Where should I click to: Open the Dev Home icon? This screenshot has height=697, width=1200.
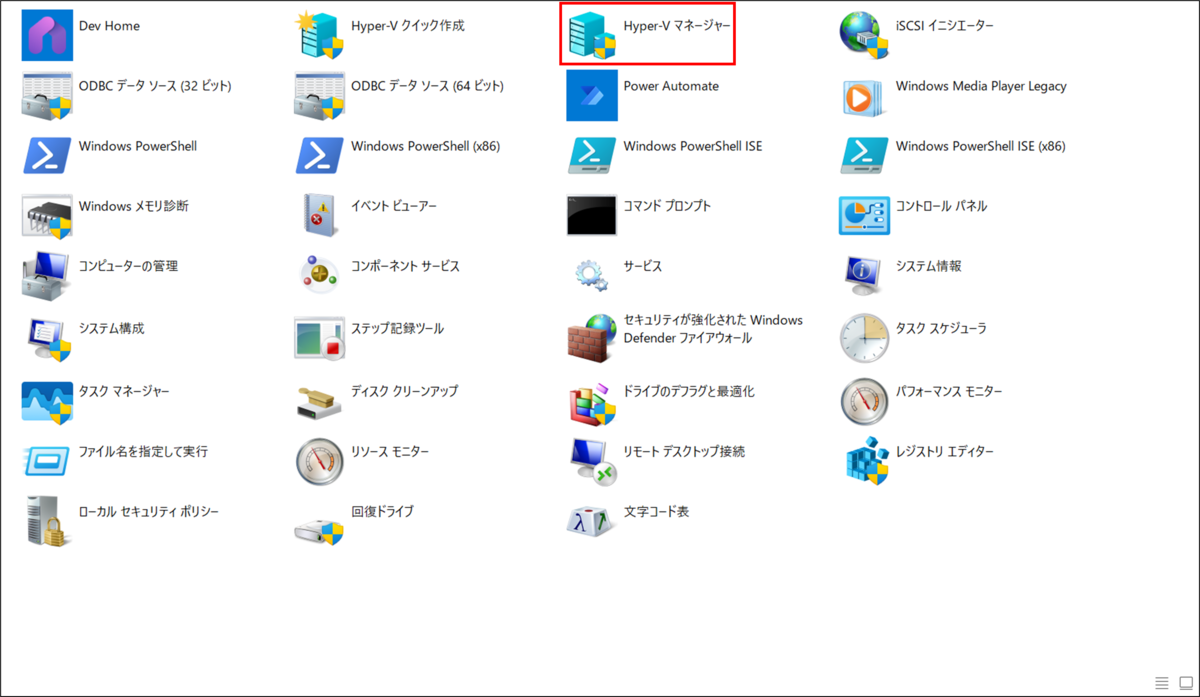coord(47,35)
